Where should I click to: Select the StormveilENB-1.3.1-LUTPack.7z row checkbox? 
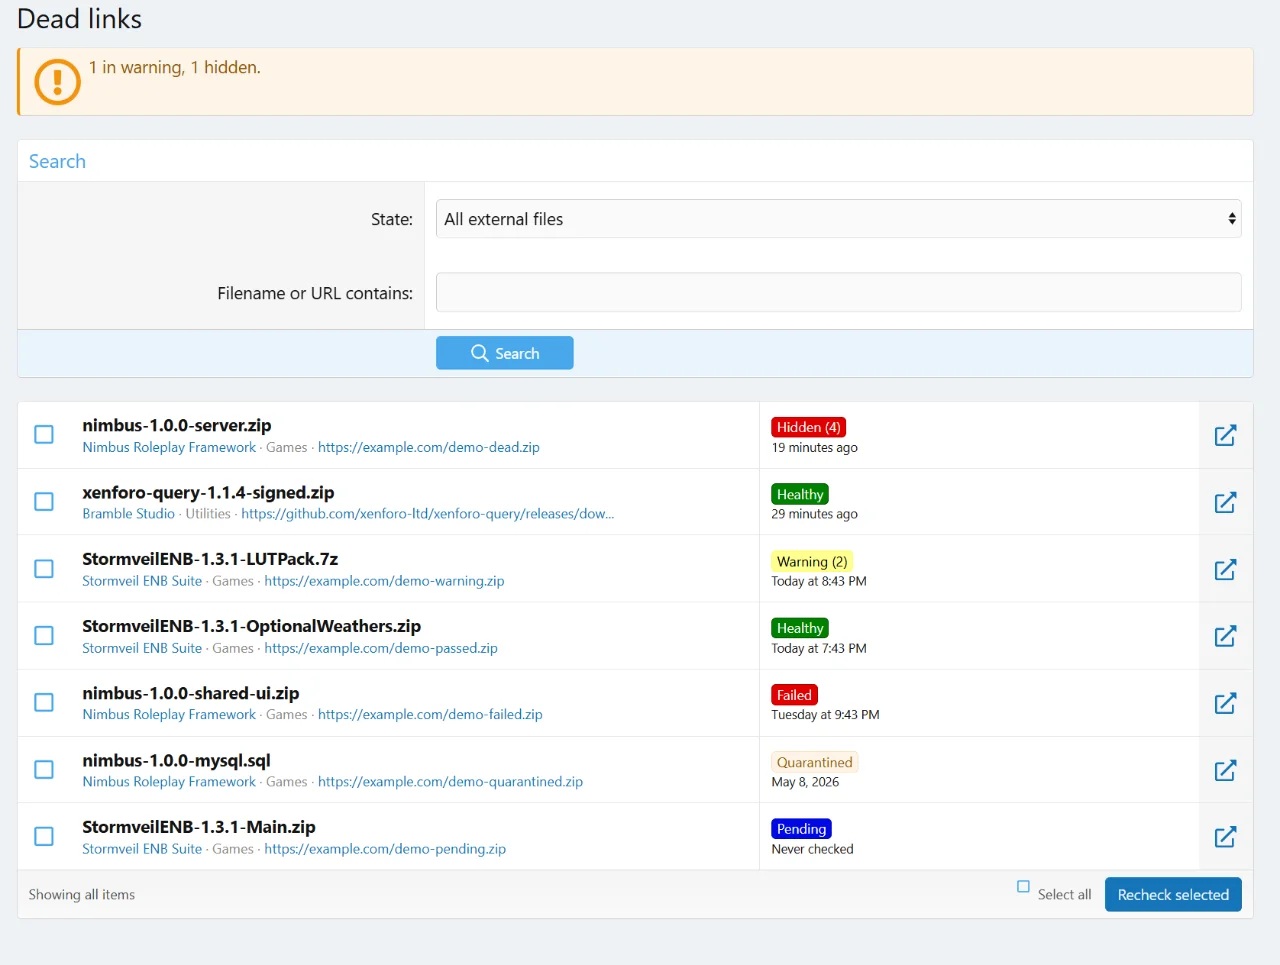click(44, 568)
